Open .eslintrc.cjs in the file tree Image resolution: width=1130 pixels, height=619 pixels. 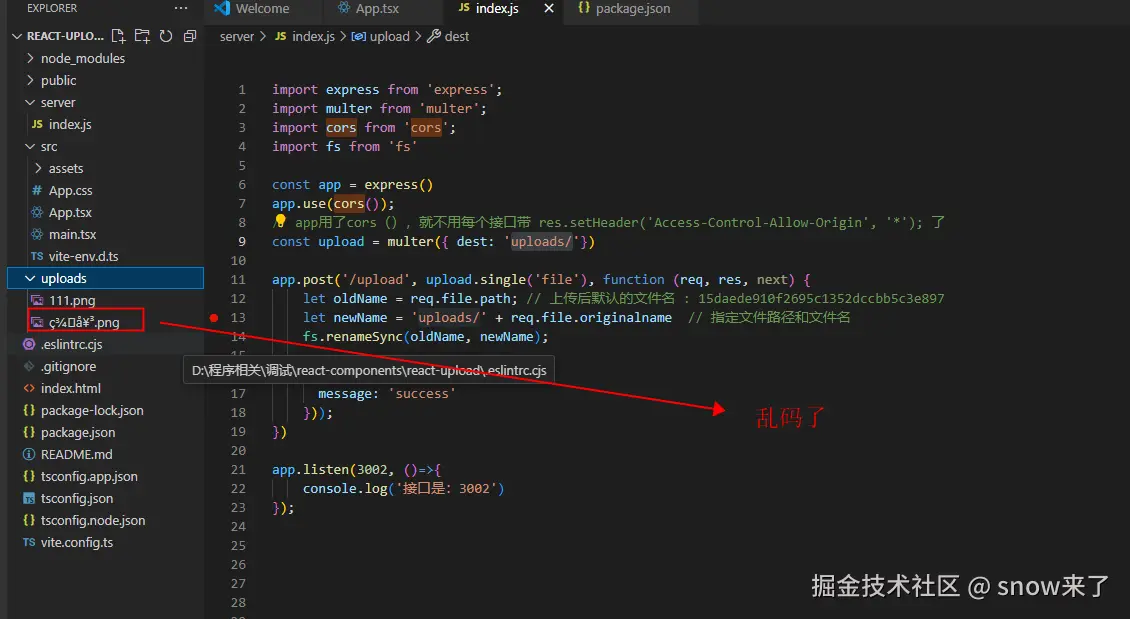click(x=71, y=344)
